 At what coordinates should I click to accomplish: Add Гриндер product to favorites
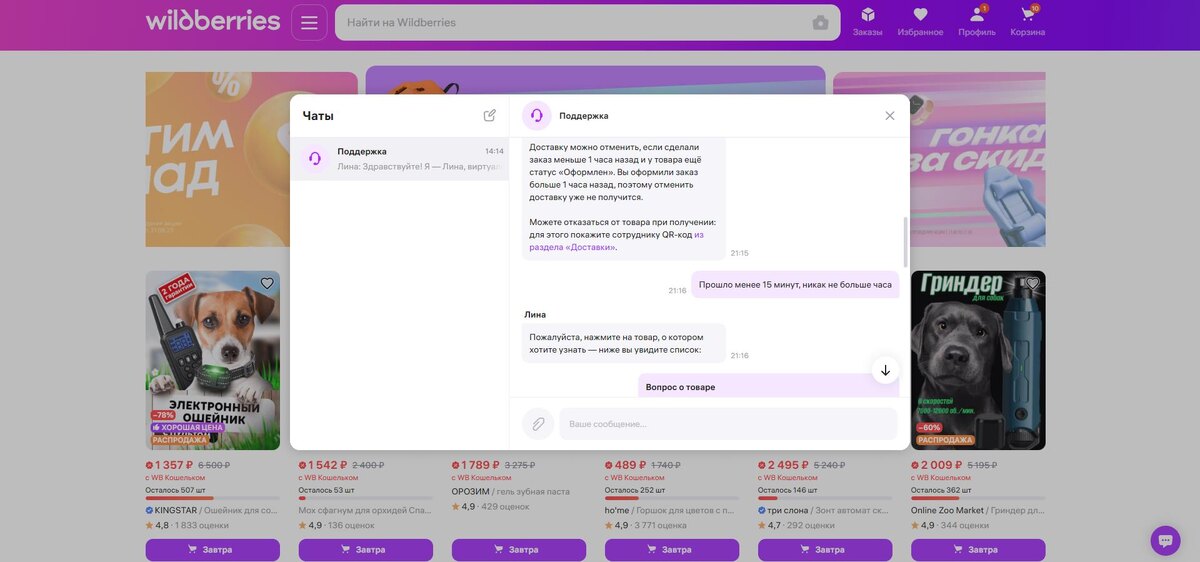click(1033, 284)
